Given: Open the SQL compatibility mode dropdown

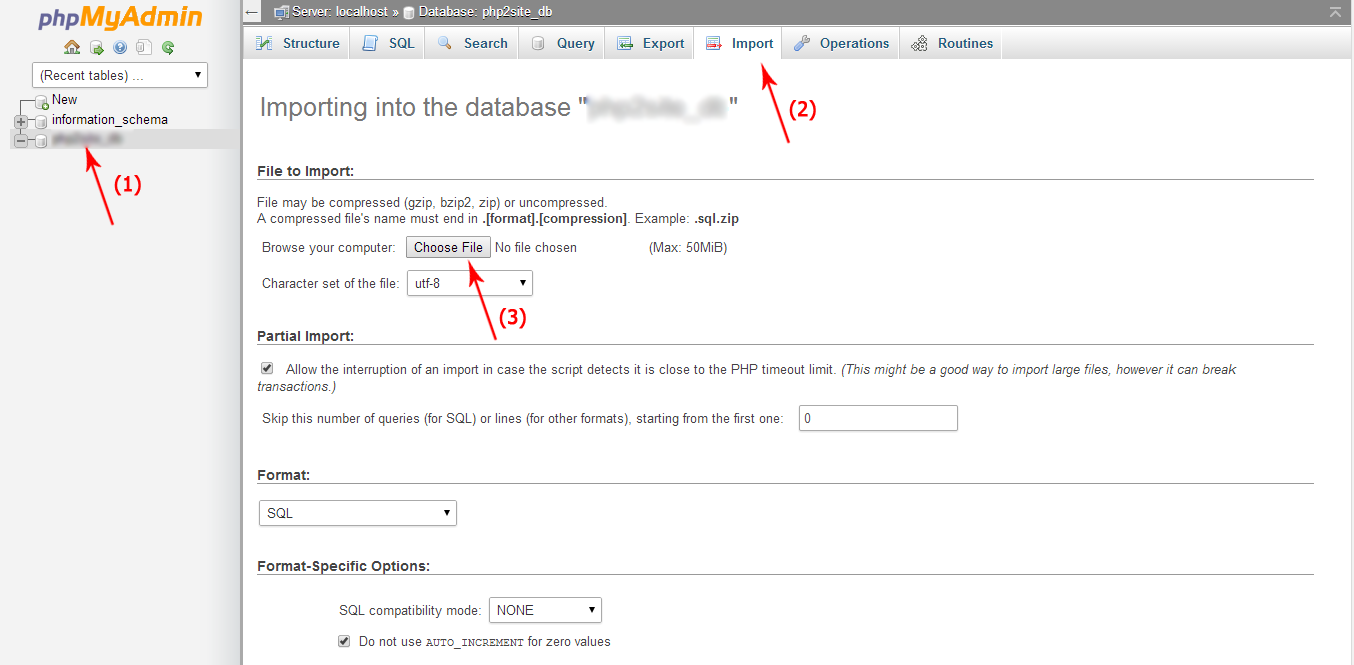Looking at the screenshot, I should [545, 610].
